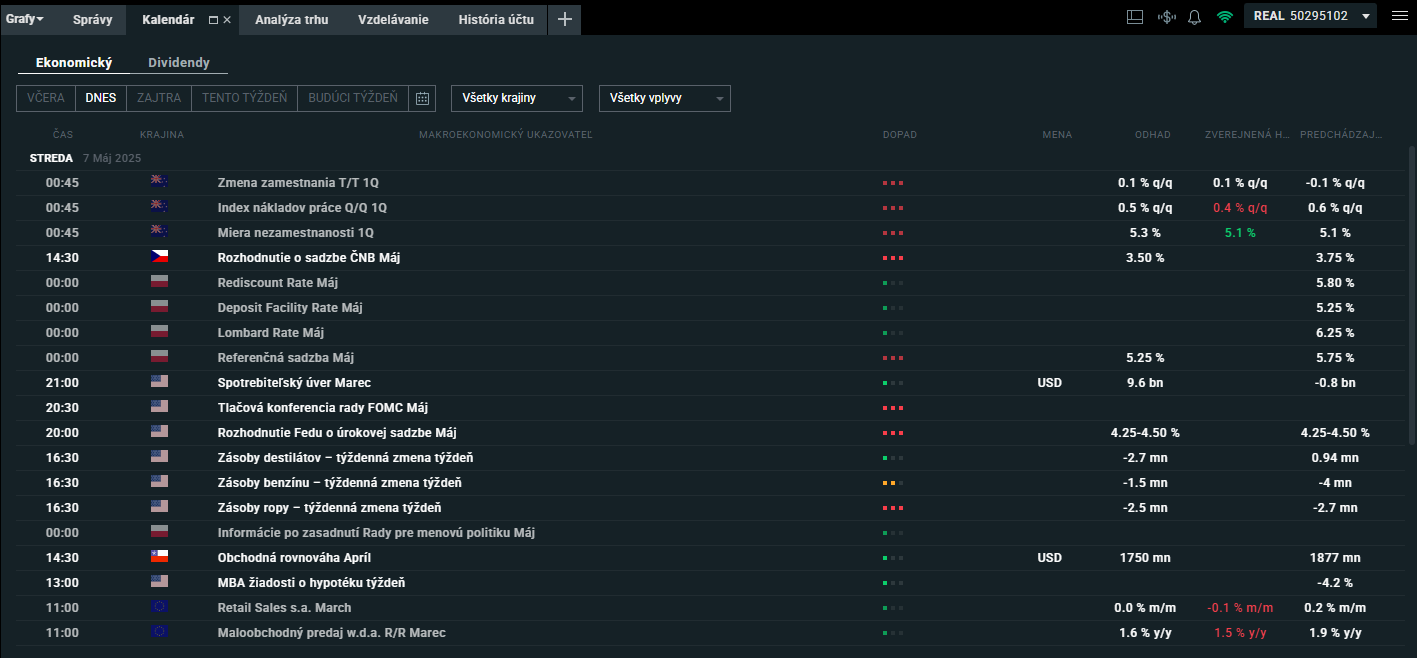Screen dimensions: 1417x658
Task: Switch filter to VČERA
Action: click(46, 98)
